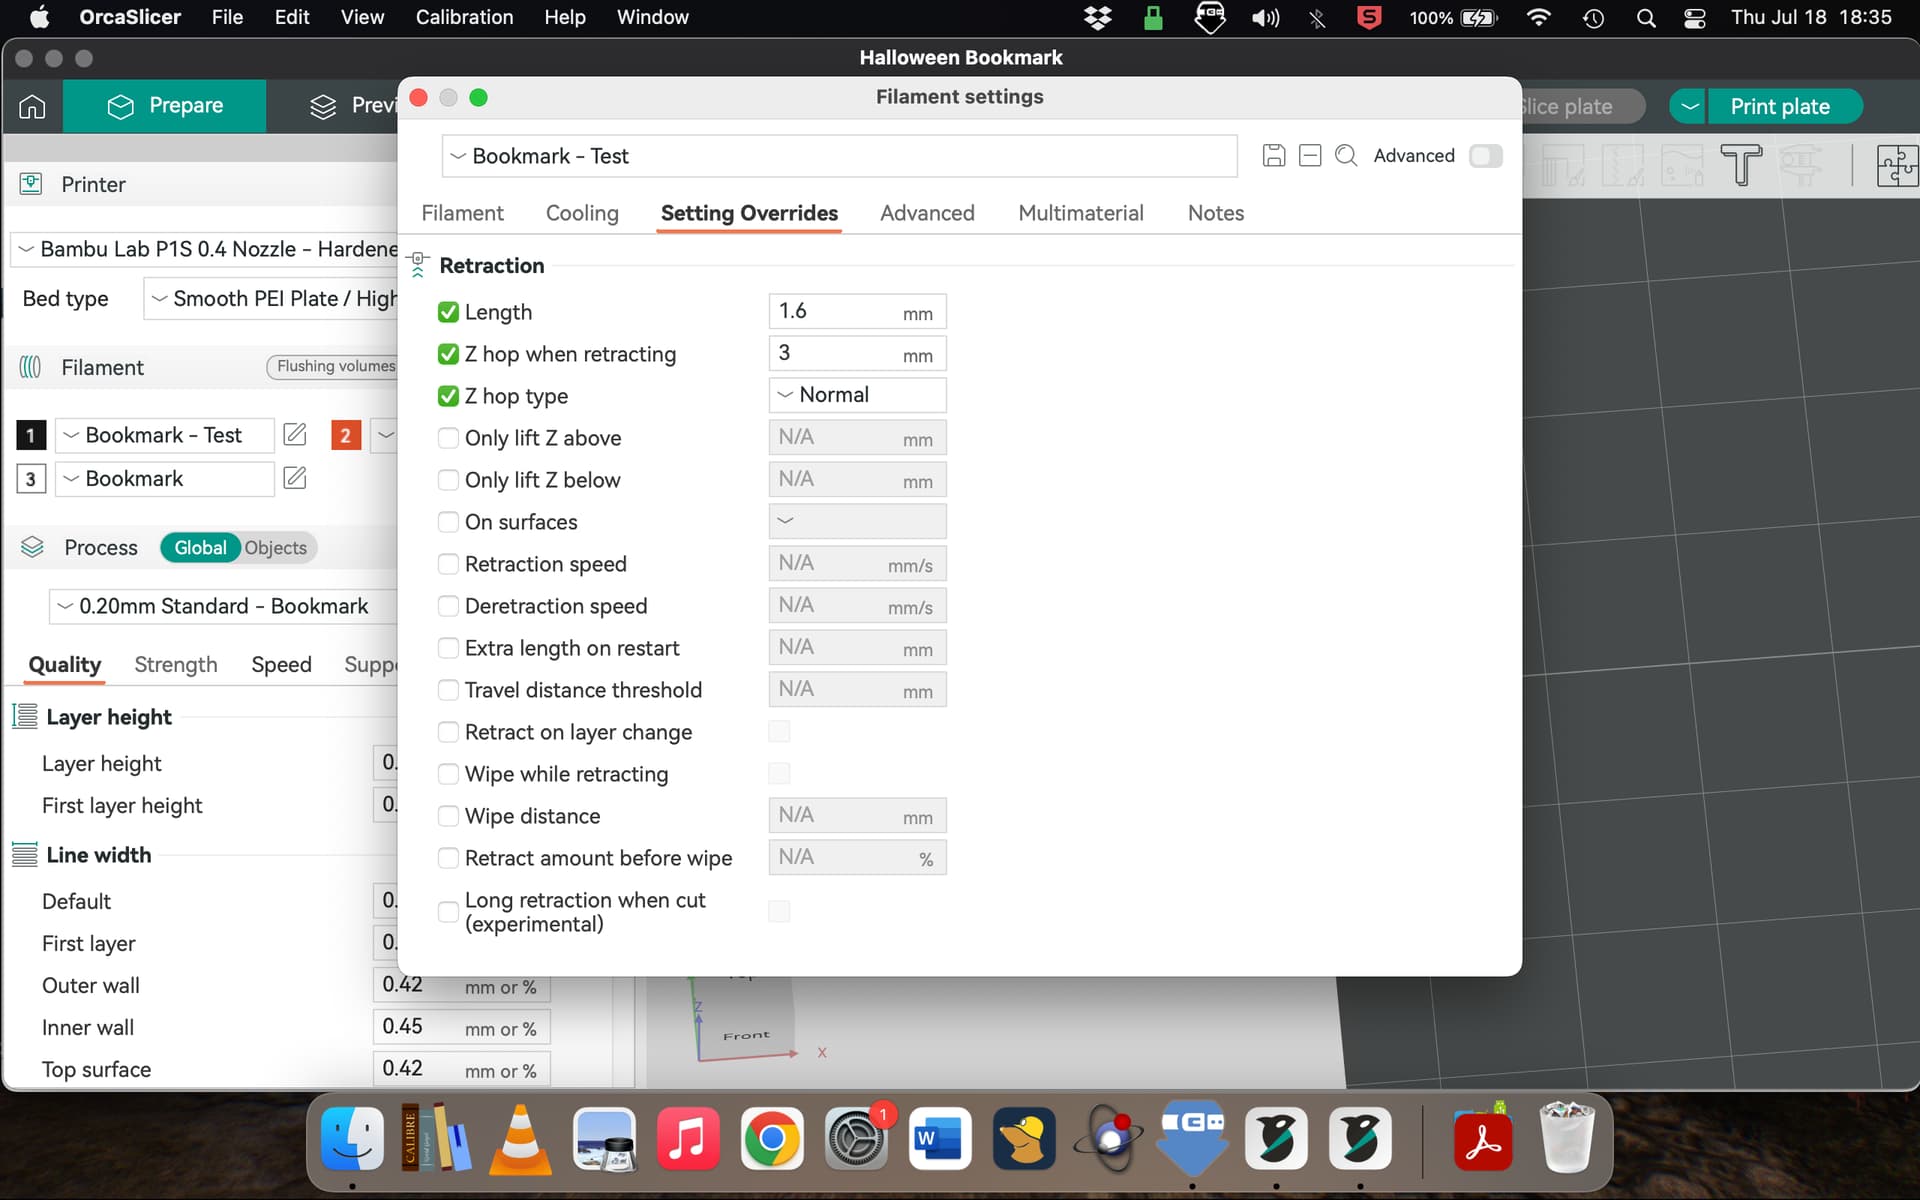Search settings with magnifier icon in dialog
The width and height of the screenshot is (1920, 1200).
click(x=1346, y=156)
